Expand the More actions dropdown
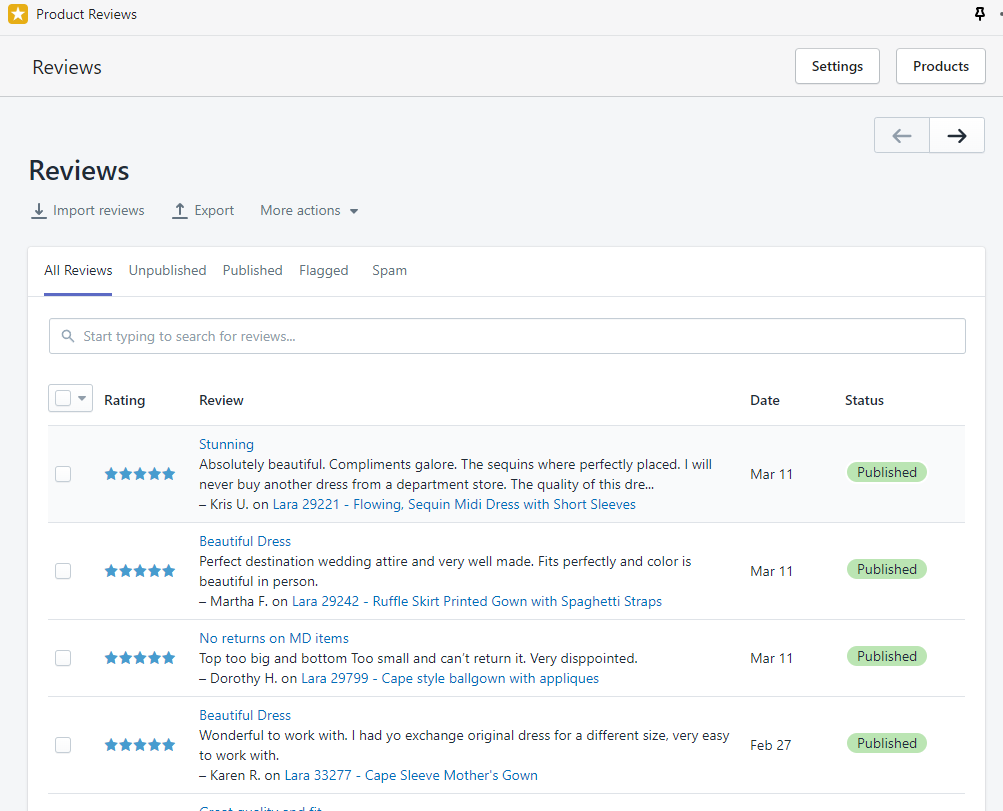 click(309, 210)
